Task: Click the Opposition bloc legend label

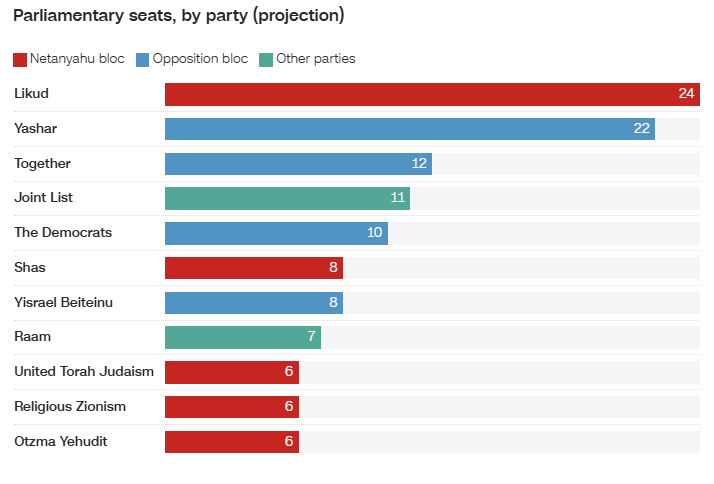Action: (x=200, y=59)
